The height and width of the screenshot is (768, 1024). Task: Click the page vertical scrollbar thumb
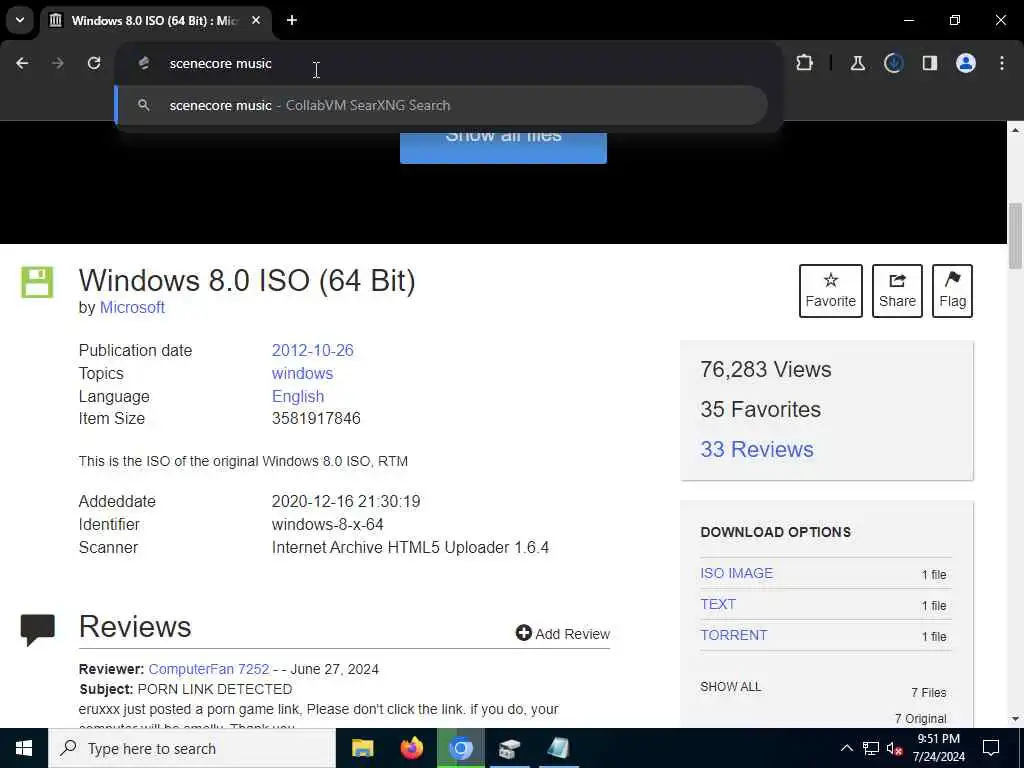[1015, 235]
